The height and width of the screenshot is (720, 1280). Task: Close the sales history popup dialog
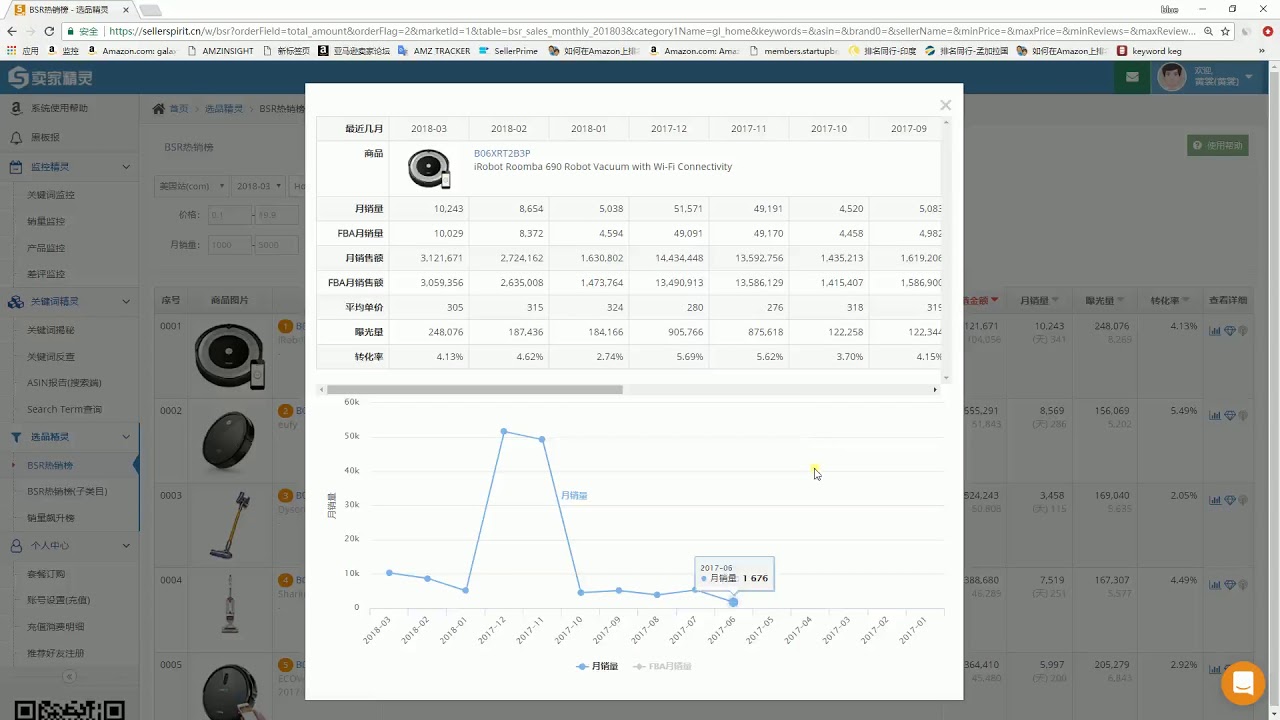[945, 105]
